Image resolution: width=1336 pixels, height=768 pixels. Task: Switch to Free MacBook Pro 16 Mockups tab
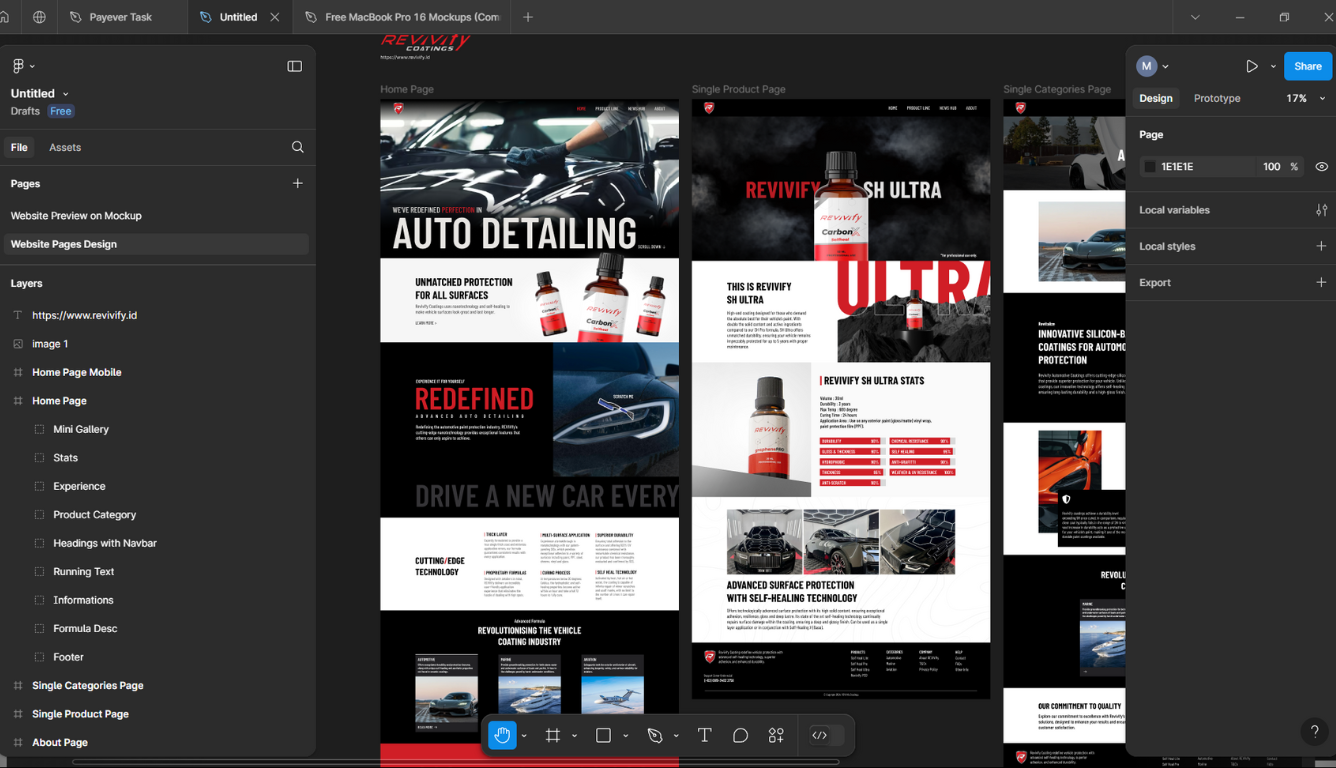pos(402,17)
